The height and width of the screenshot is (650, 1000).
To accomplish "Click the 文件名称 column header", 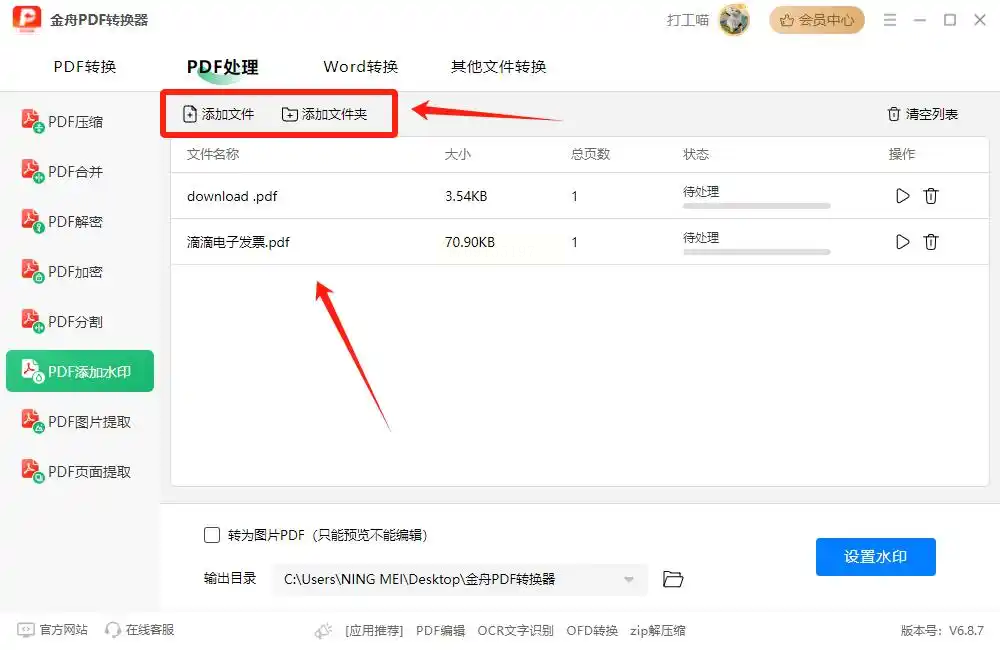I will pos(213,154).
